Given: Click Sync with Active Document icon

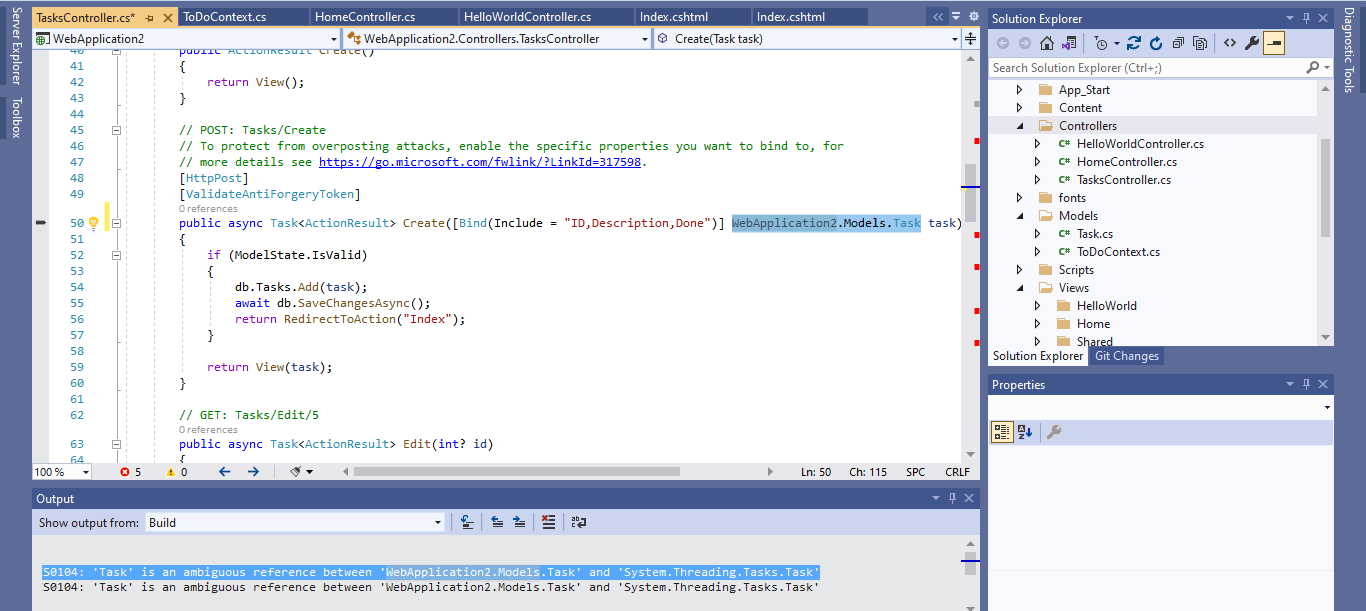Looking at the screenshot, I should (x=1133, y=43).
